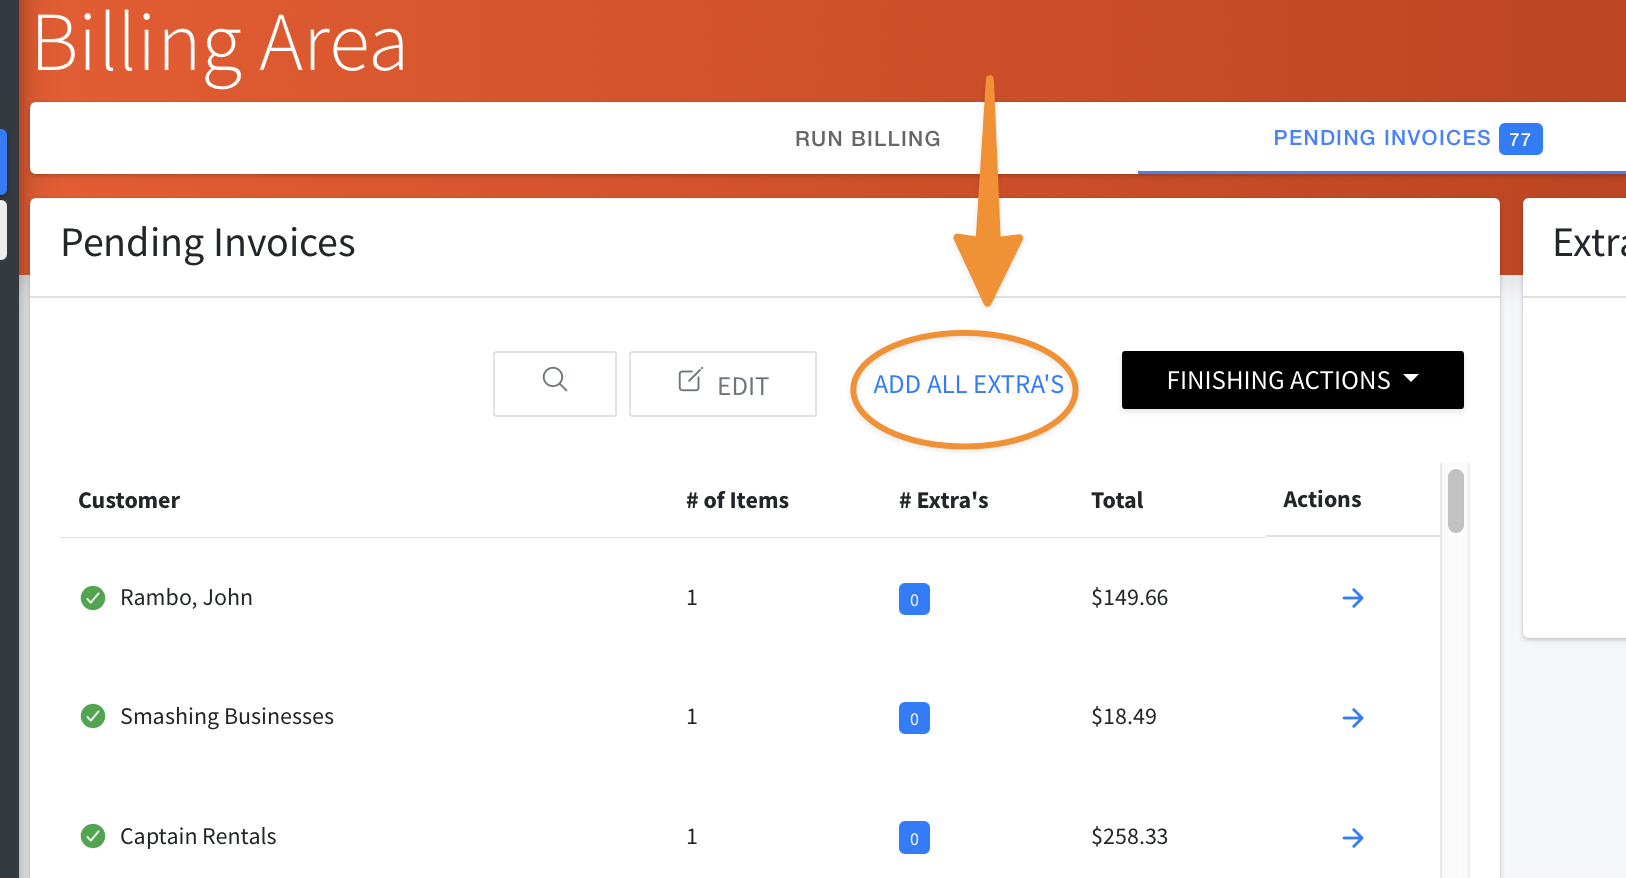Click the $149.66 total
Viewport: 1626px width, 878px height.
(x=1129, y=597)
